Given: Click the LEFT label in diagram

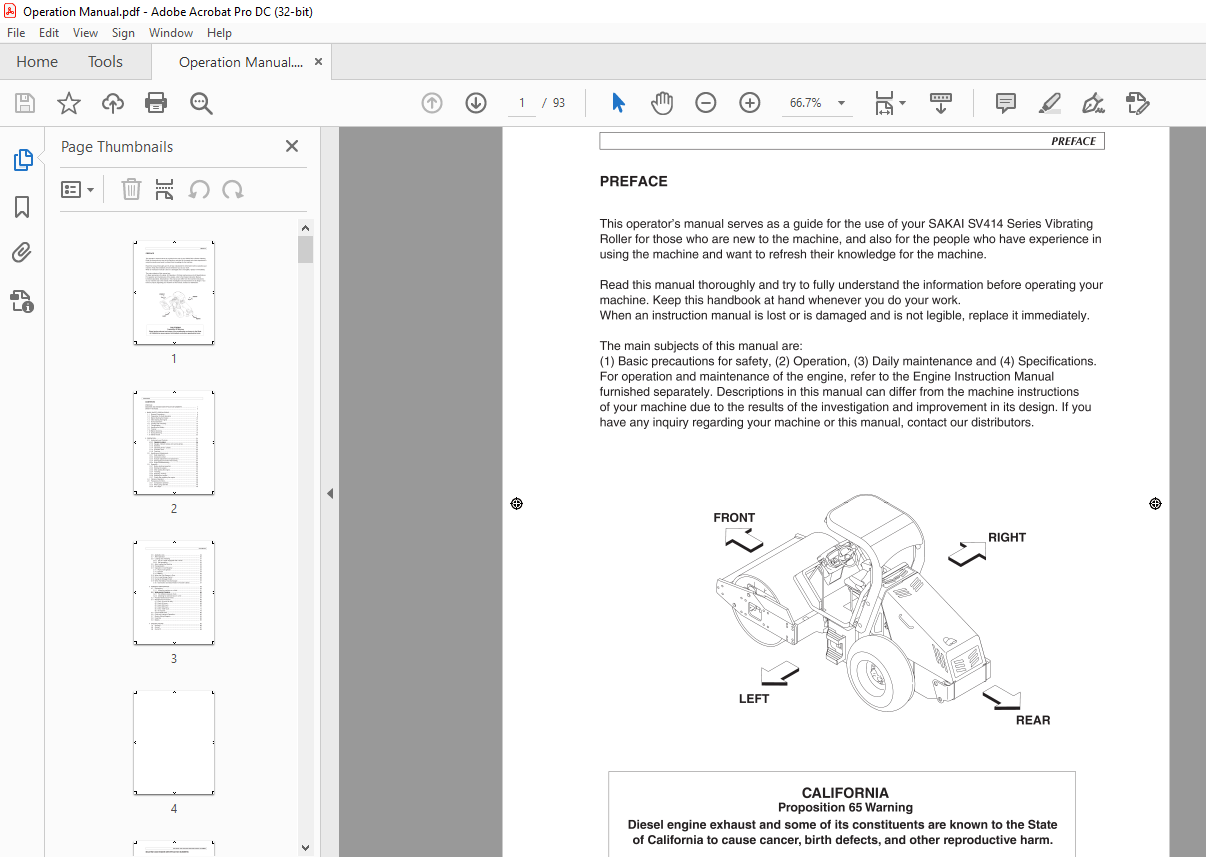Looking at the screenshot, I should (x=754, y=699).
